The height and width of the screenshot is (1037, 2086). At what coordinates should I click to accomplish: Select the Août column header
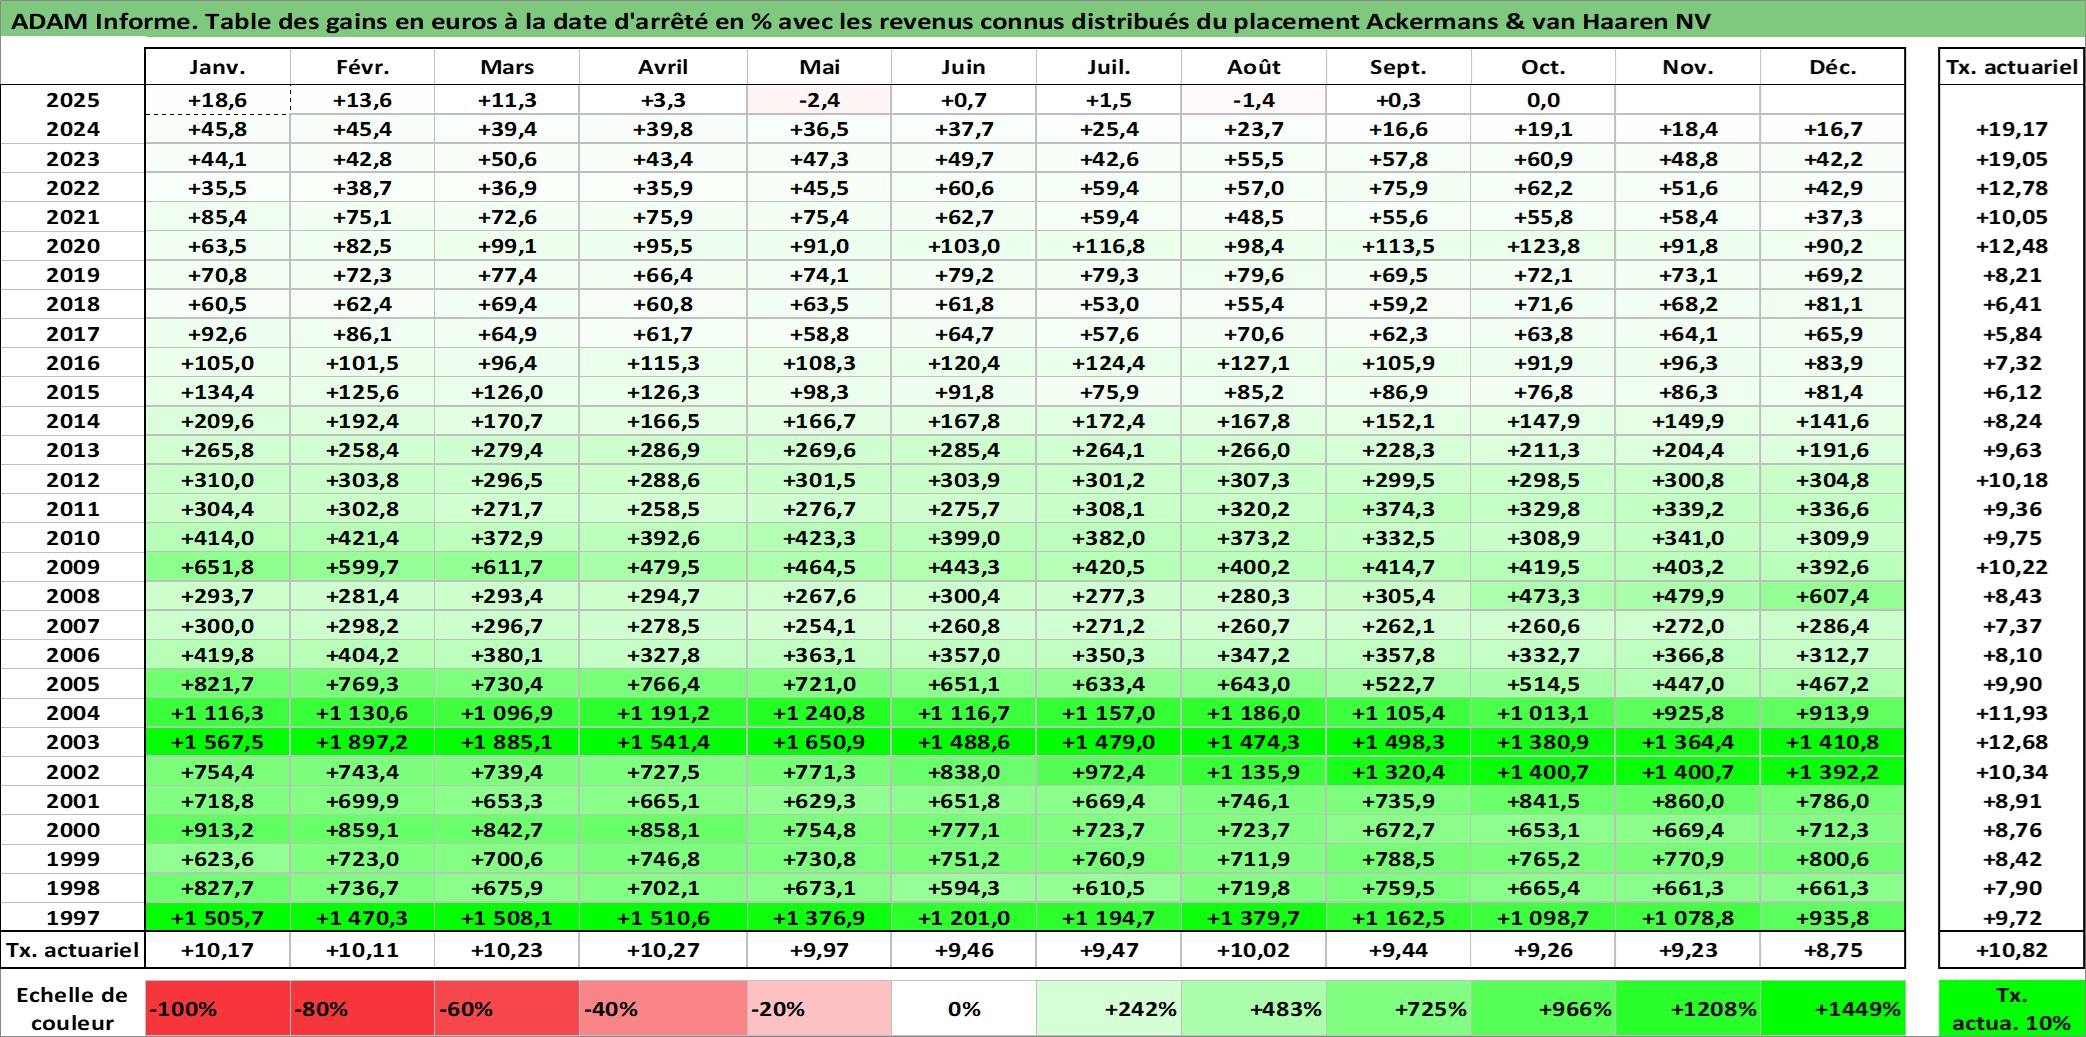coord(1254,67)
